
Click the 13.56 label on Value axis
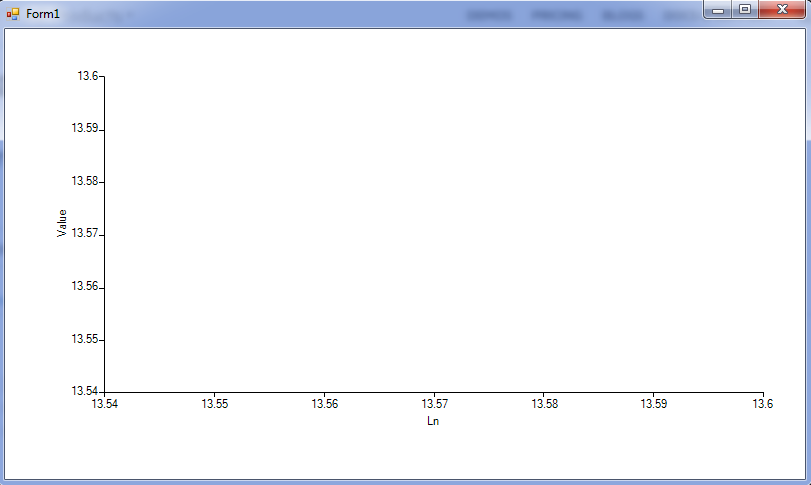pos(85,286)
